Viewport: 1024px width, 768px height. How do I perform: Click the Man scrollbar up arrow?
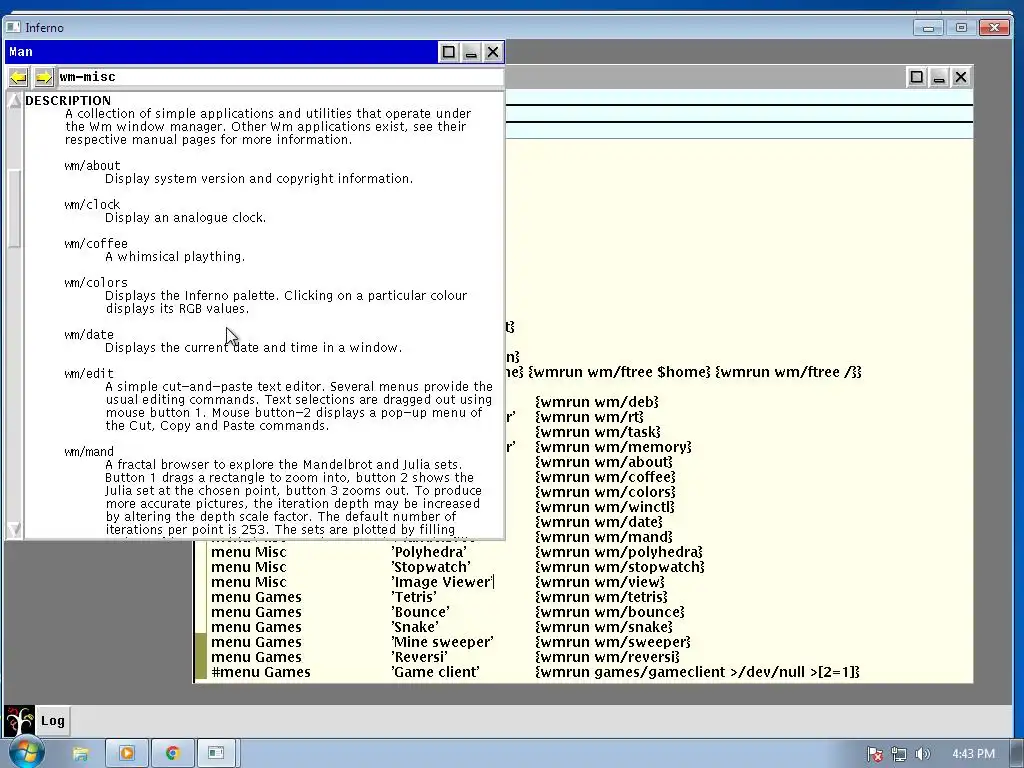14,100
